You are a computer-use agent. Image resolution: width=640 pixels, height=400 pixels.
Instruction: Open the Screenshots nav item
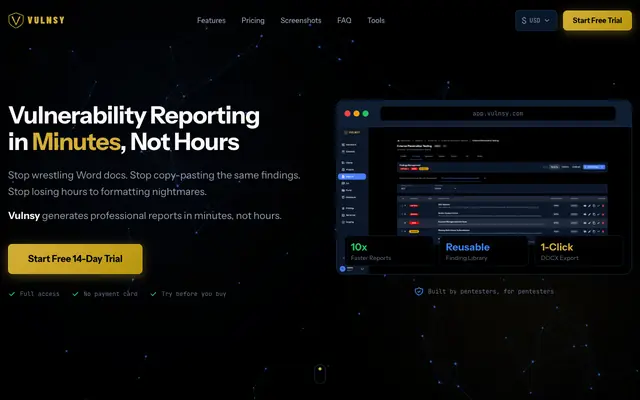tap(301, 20)
